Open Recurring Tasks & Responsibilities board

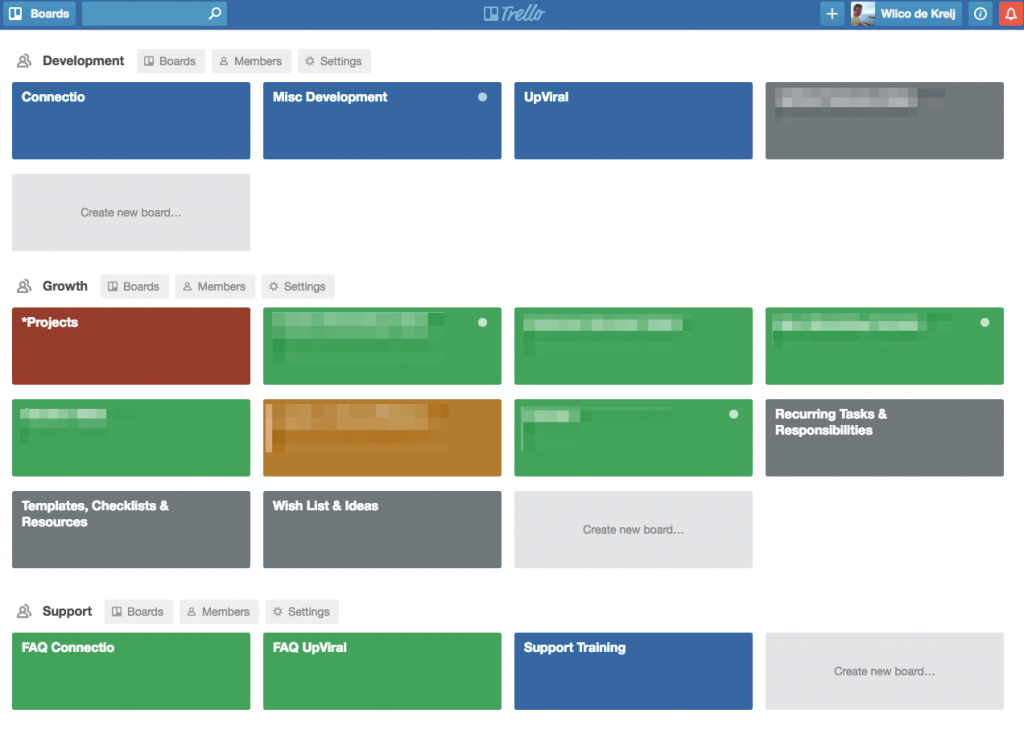tap(884, 437)
